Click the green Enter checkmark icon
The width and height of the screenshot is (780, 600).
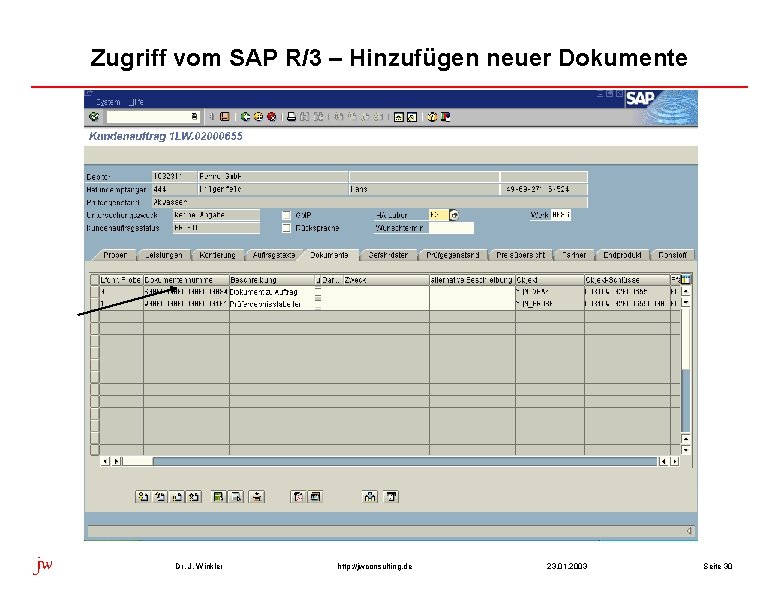pyautogui.click(x=94, y=117)
